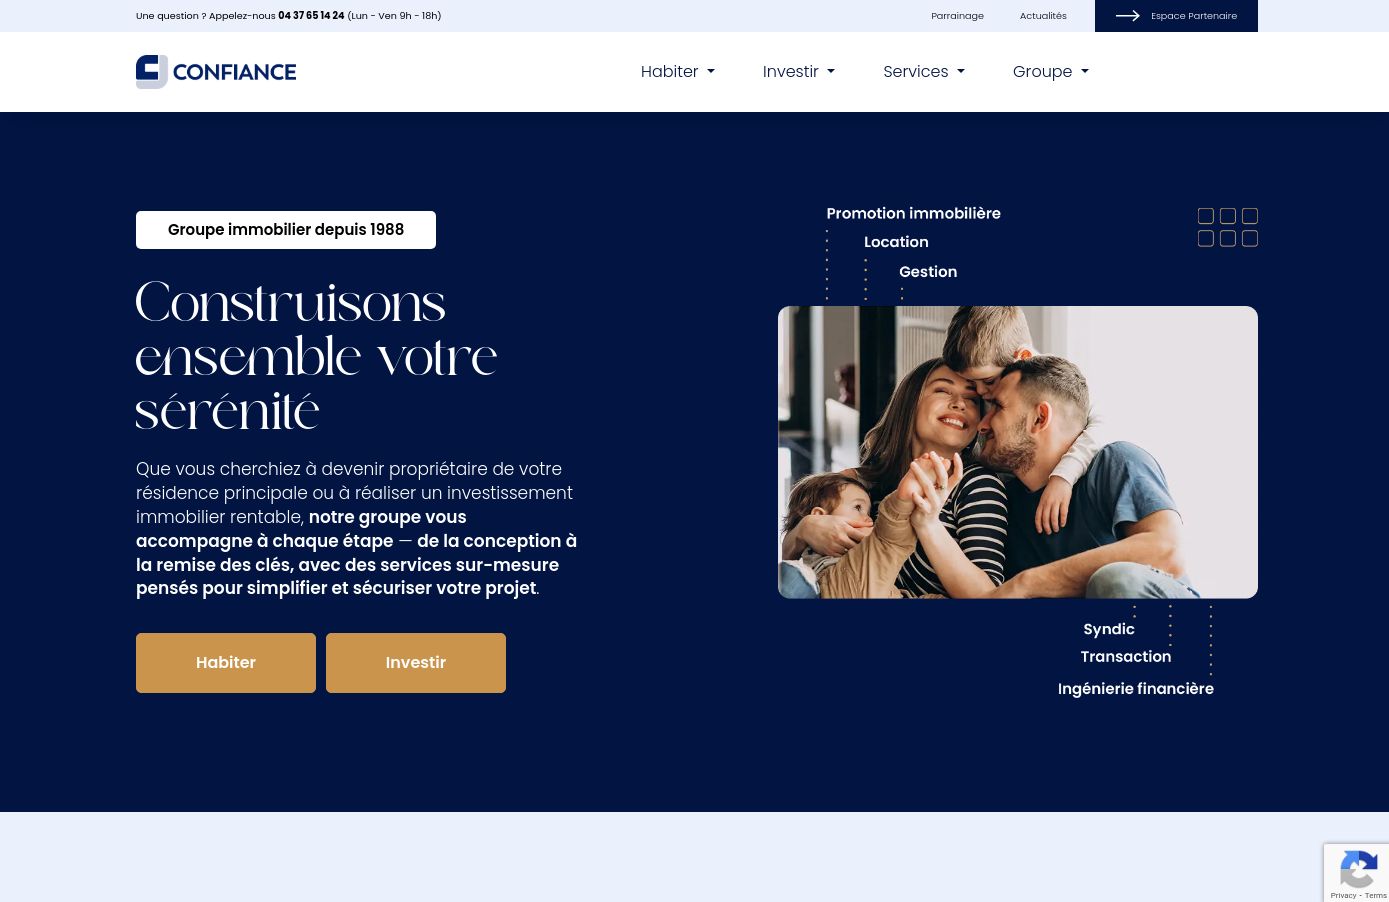Open the Services dropdown
This screenshot has width=1389, height=902.
(924, 72)
